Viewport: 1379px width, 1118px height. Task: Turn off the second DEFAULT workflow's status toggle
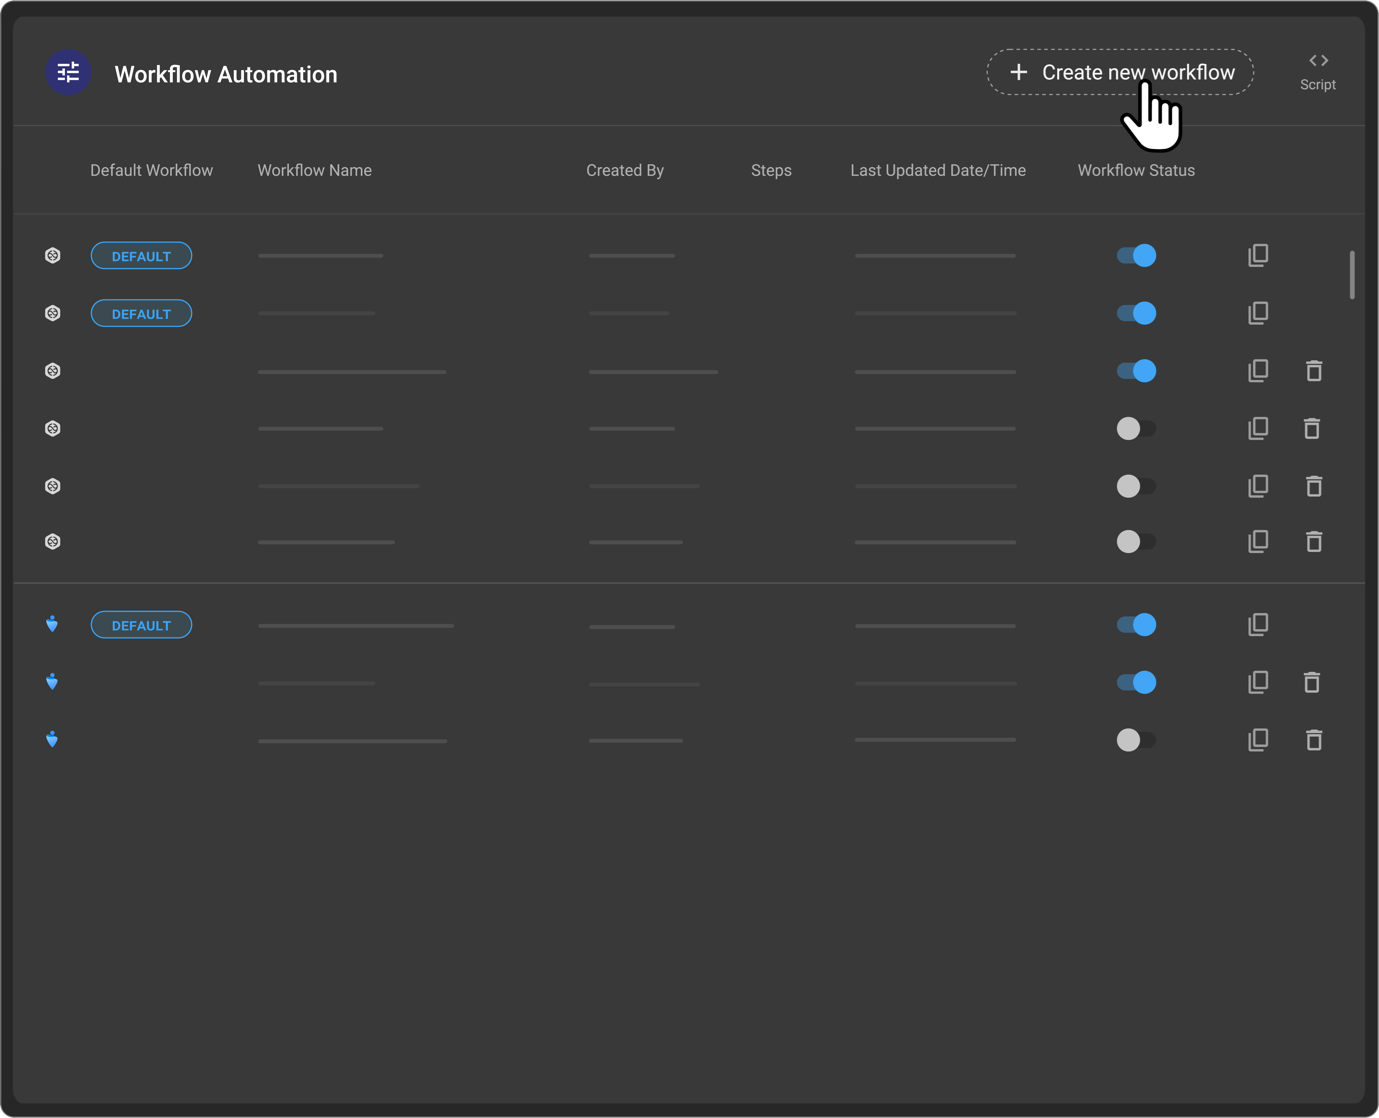point(1136,313)
